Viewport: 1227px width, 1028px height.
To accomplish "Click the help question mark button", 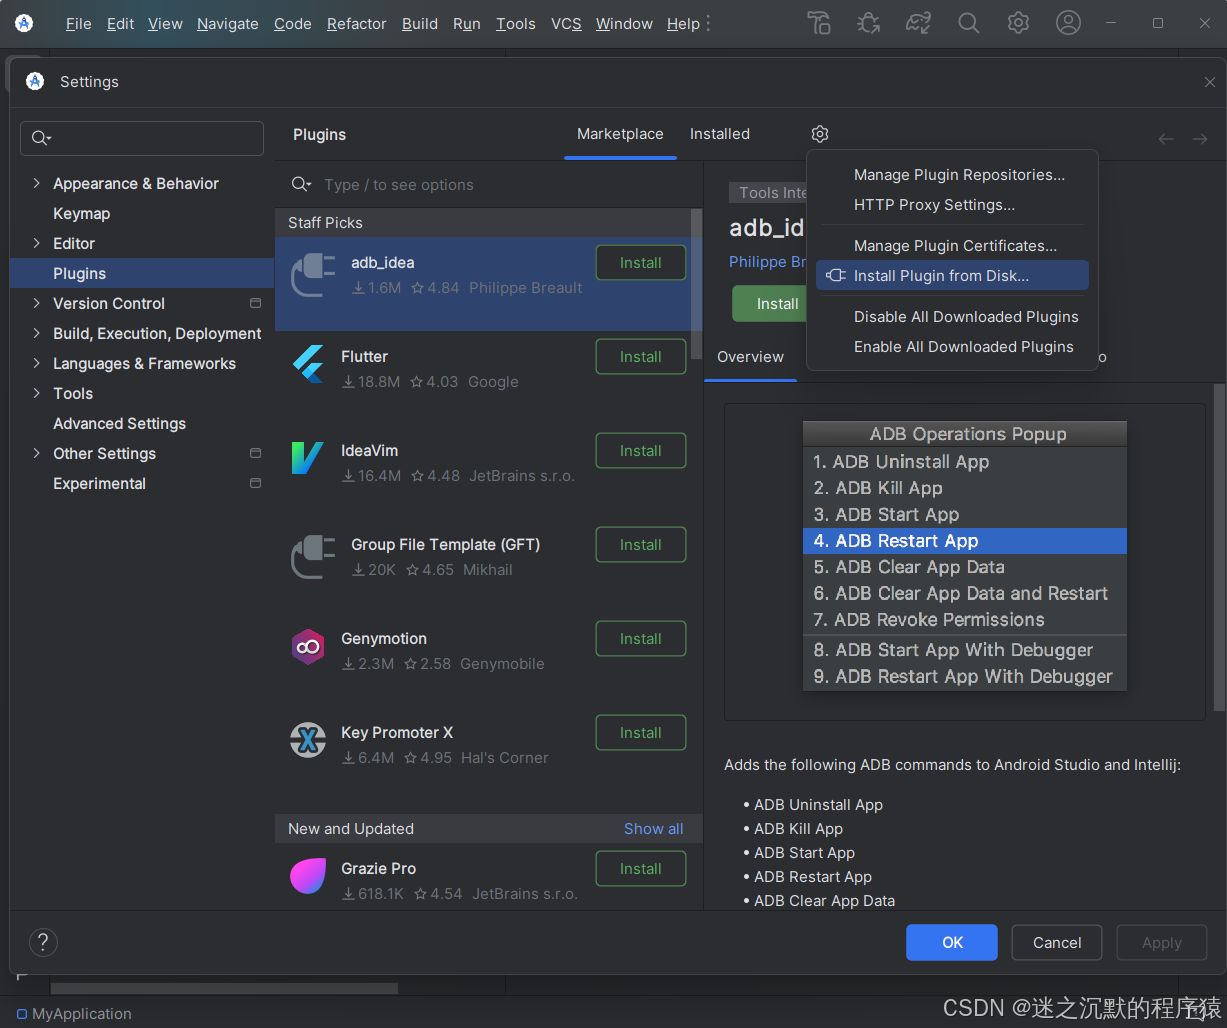I will (x=43, y=942).
